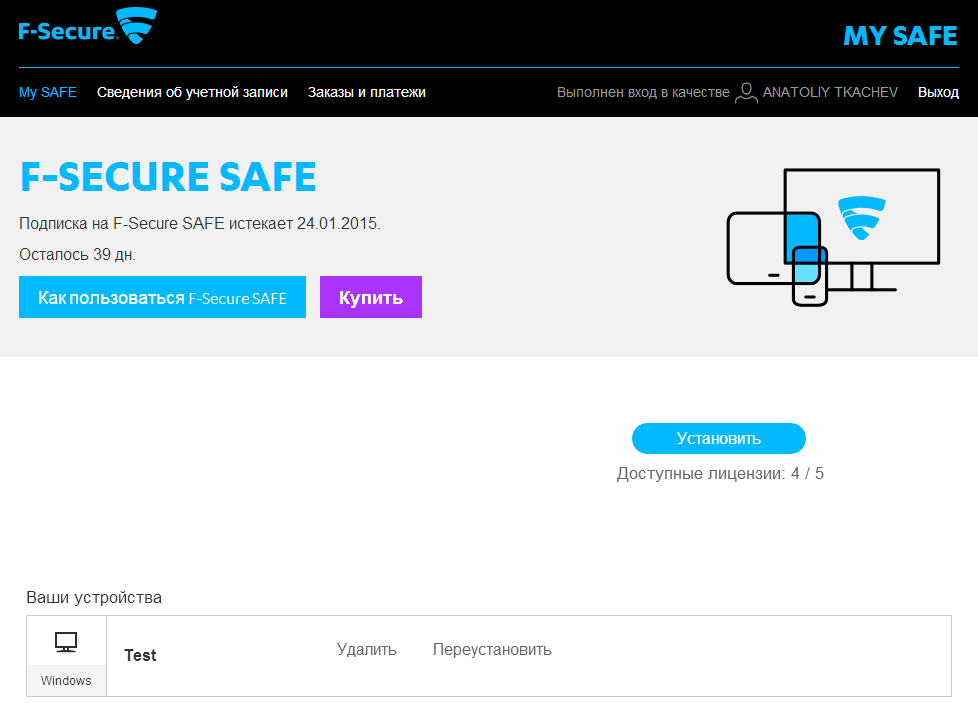
Task: Click Удалить to remove the Test device
Action: pos(365,649)
